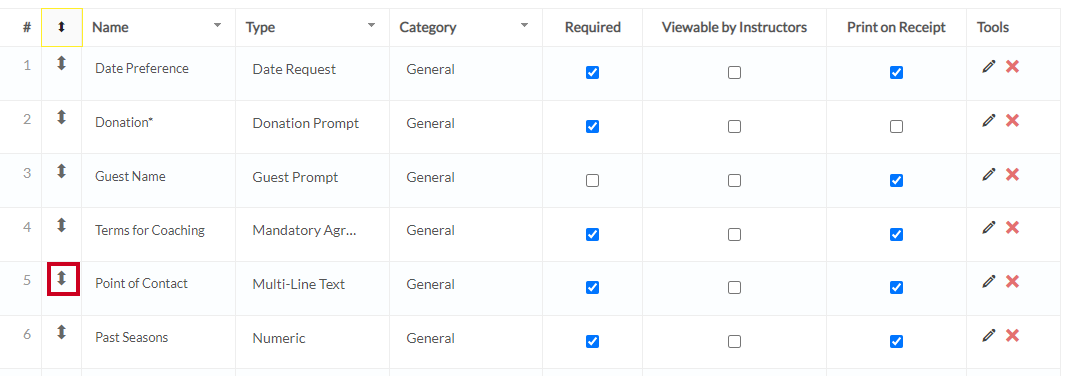Delete the Donation row using red X
Image resolution: width=1068 pixels, height=376 pixels.
click(x=1012, y=121)
